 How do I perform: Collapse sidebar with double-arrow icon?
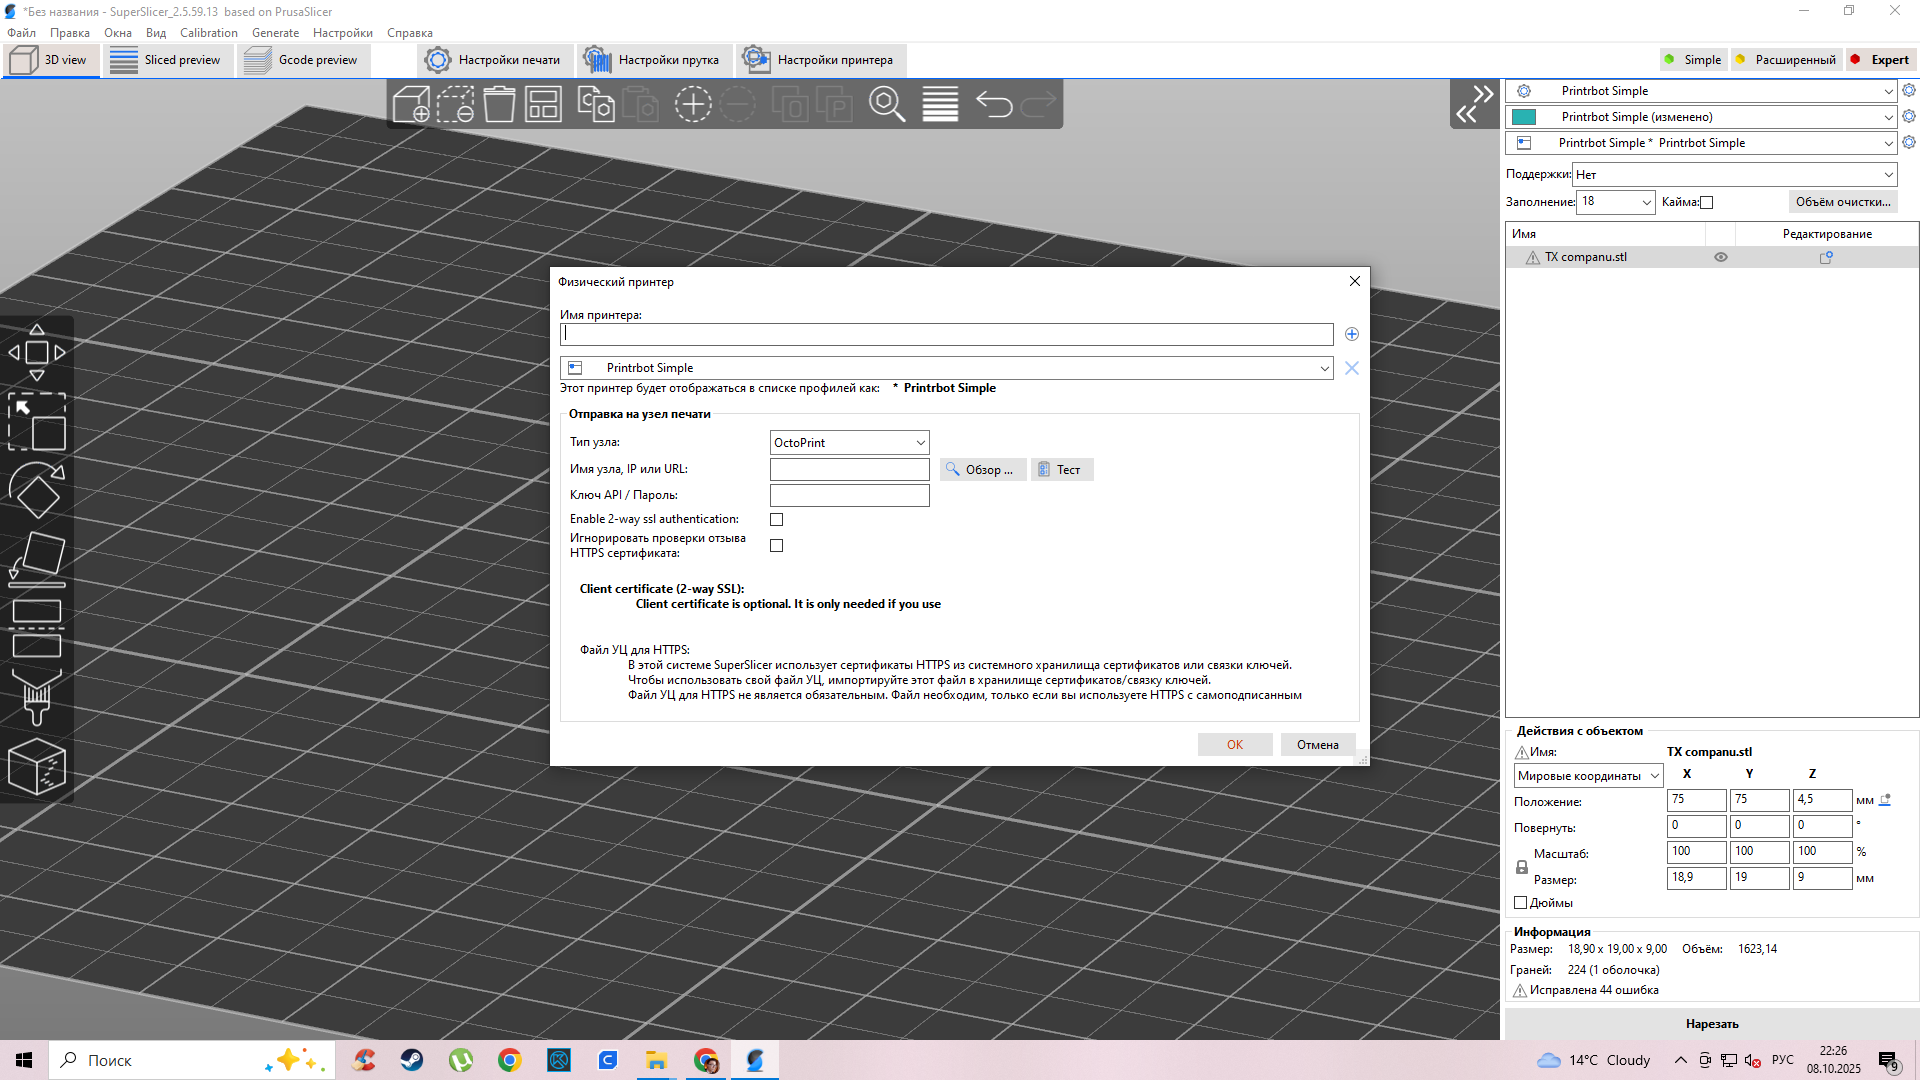1474,104
